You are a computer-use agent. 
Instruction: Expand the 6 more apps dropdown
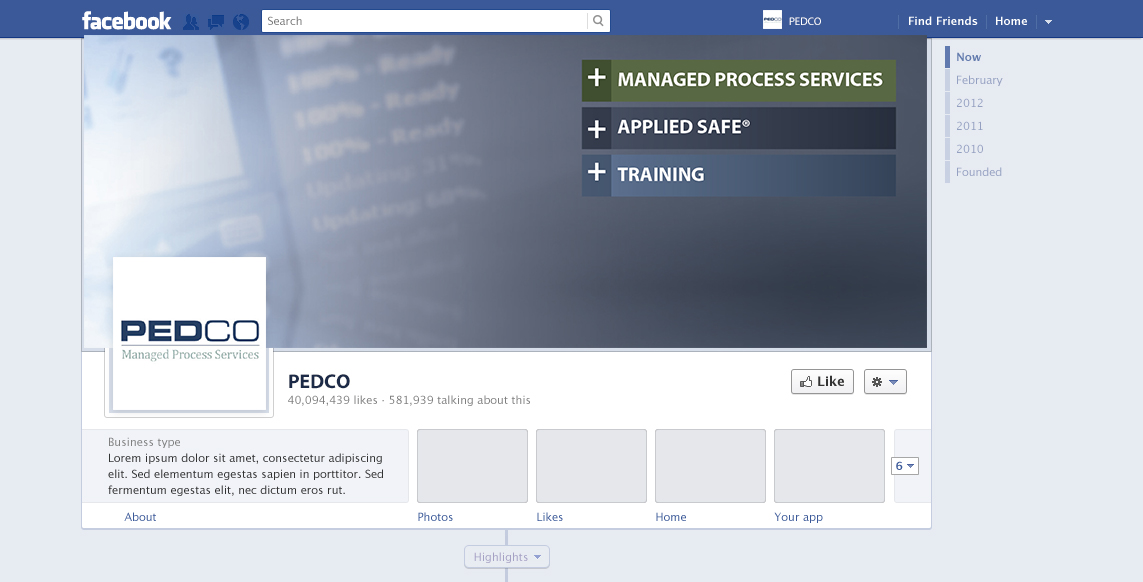tap(905, 466)
